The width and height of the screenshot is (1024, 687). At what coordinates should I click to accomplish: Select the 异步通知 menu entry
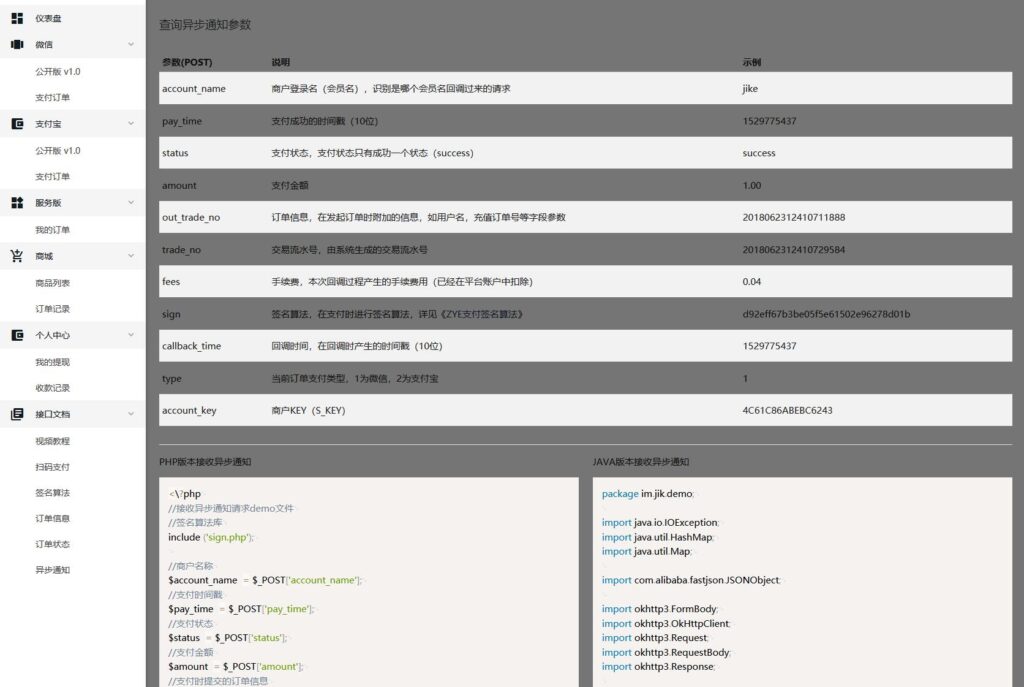53,570
